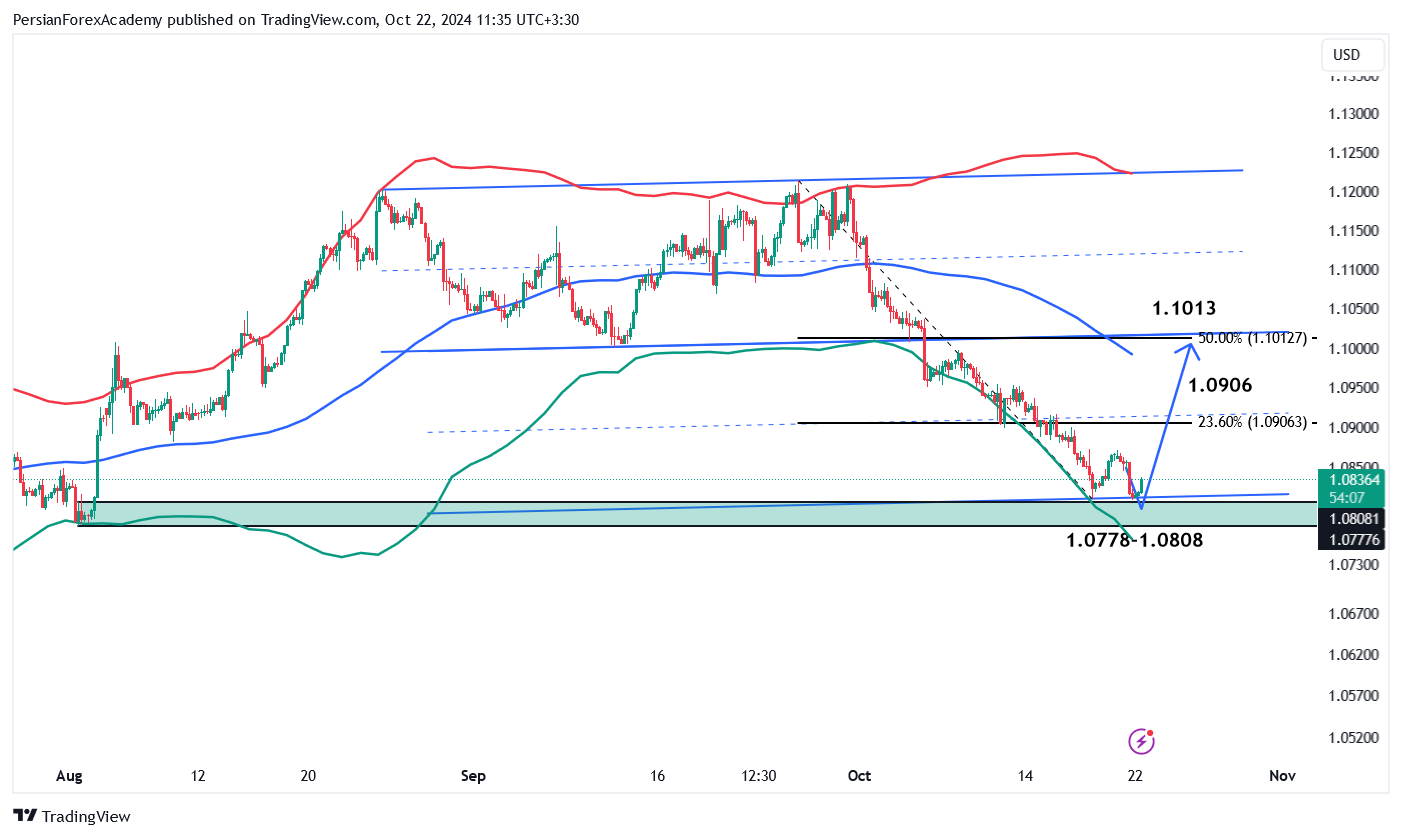
Task: Click 1.11000 on the price scale
Action: point(1355,270)
